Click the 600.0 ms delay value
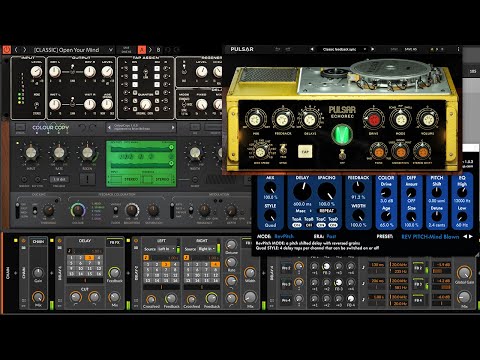 pyautogui.click(x=302, y=204)
